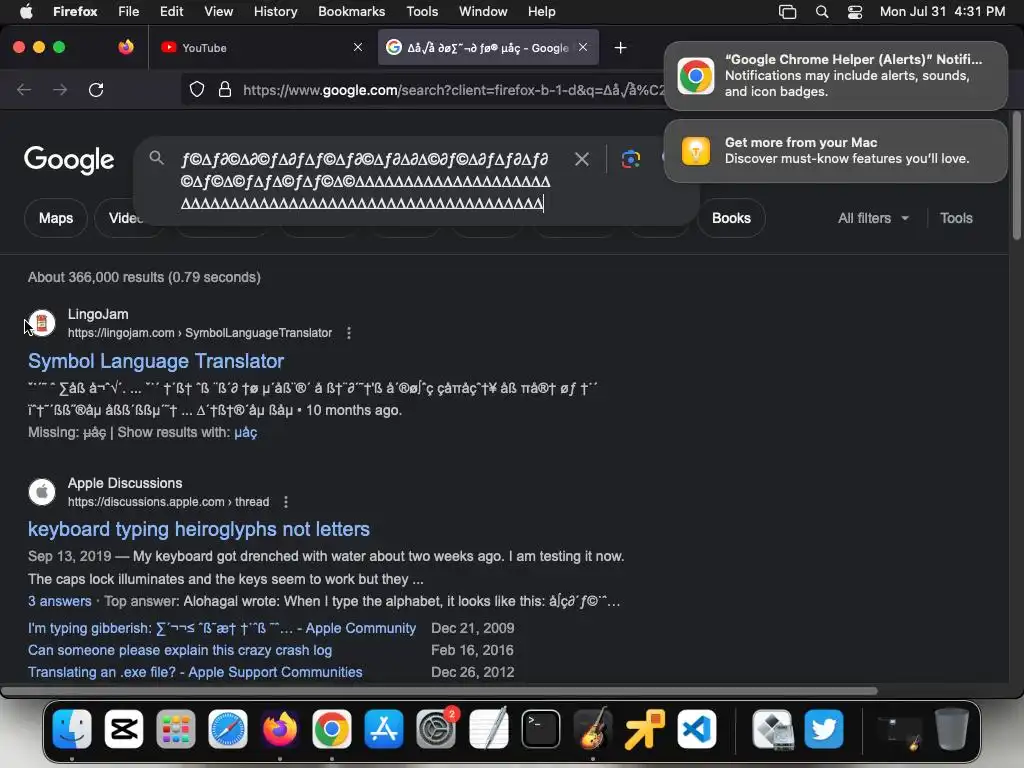Expand the All filters dropdown
The image size is (1024, 768).
click(x=873, y=218)
